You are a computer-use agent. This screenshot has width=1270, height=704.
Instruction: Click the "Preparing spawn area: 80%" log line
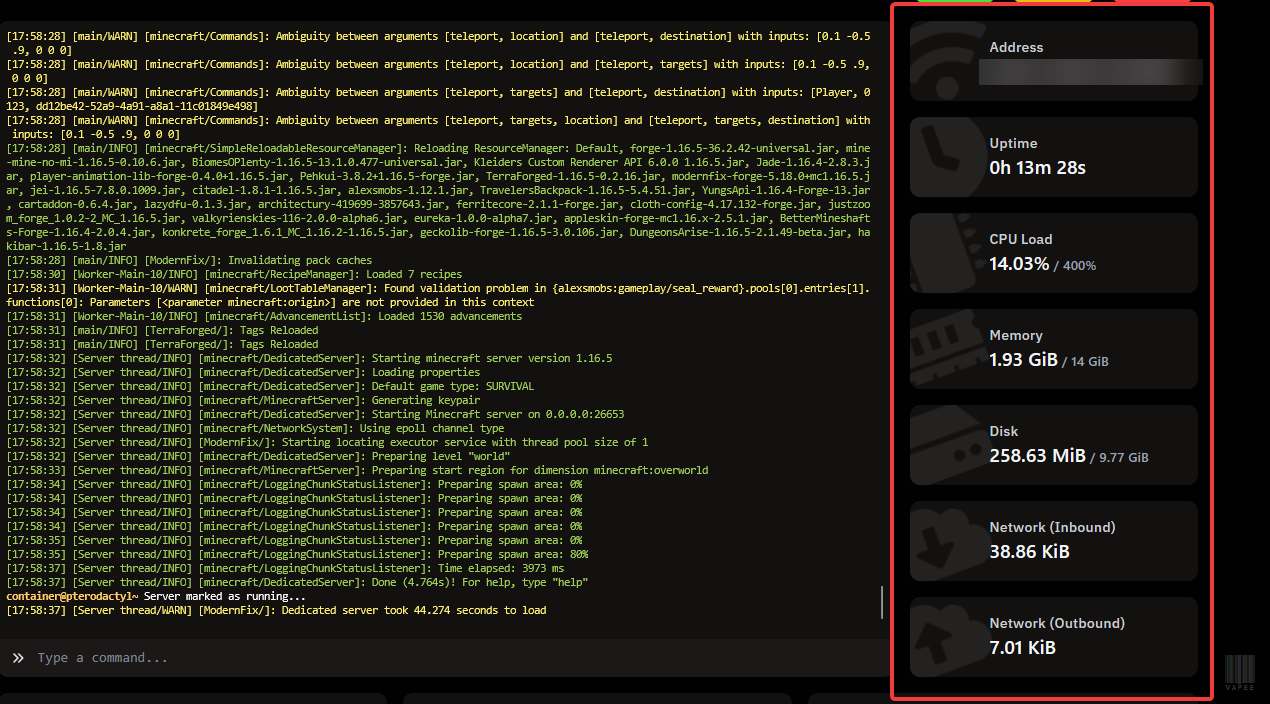point(297,554)
